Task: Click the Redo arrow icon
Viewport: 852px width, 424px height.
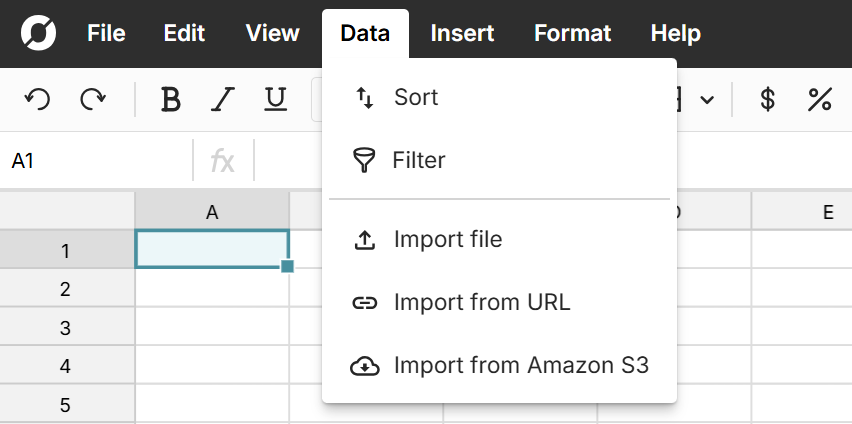Action: (93, 99)
